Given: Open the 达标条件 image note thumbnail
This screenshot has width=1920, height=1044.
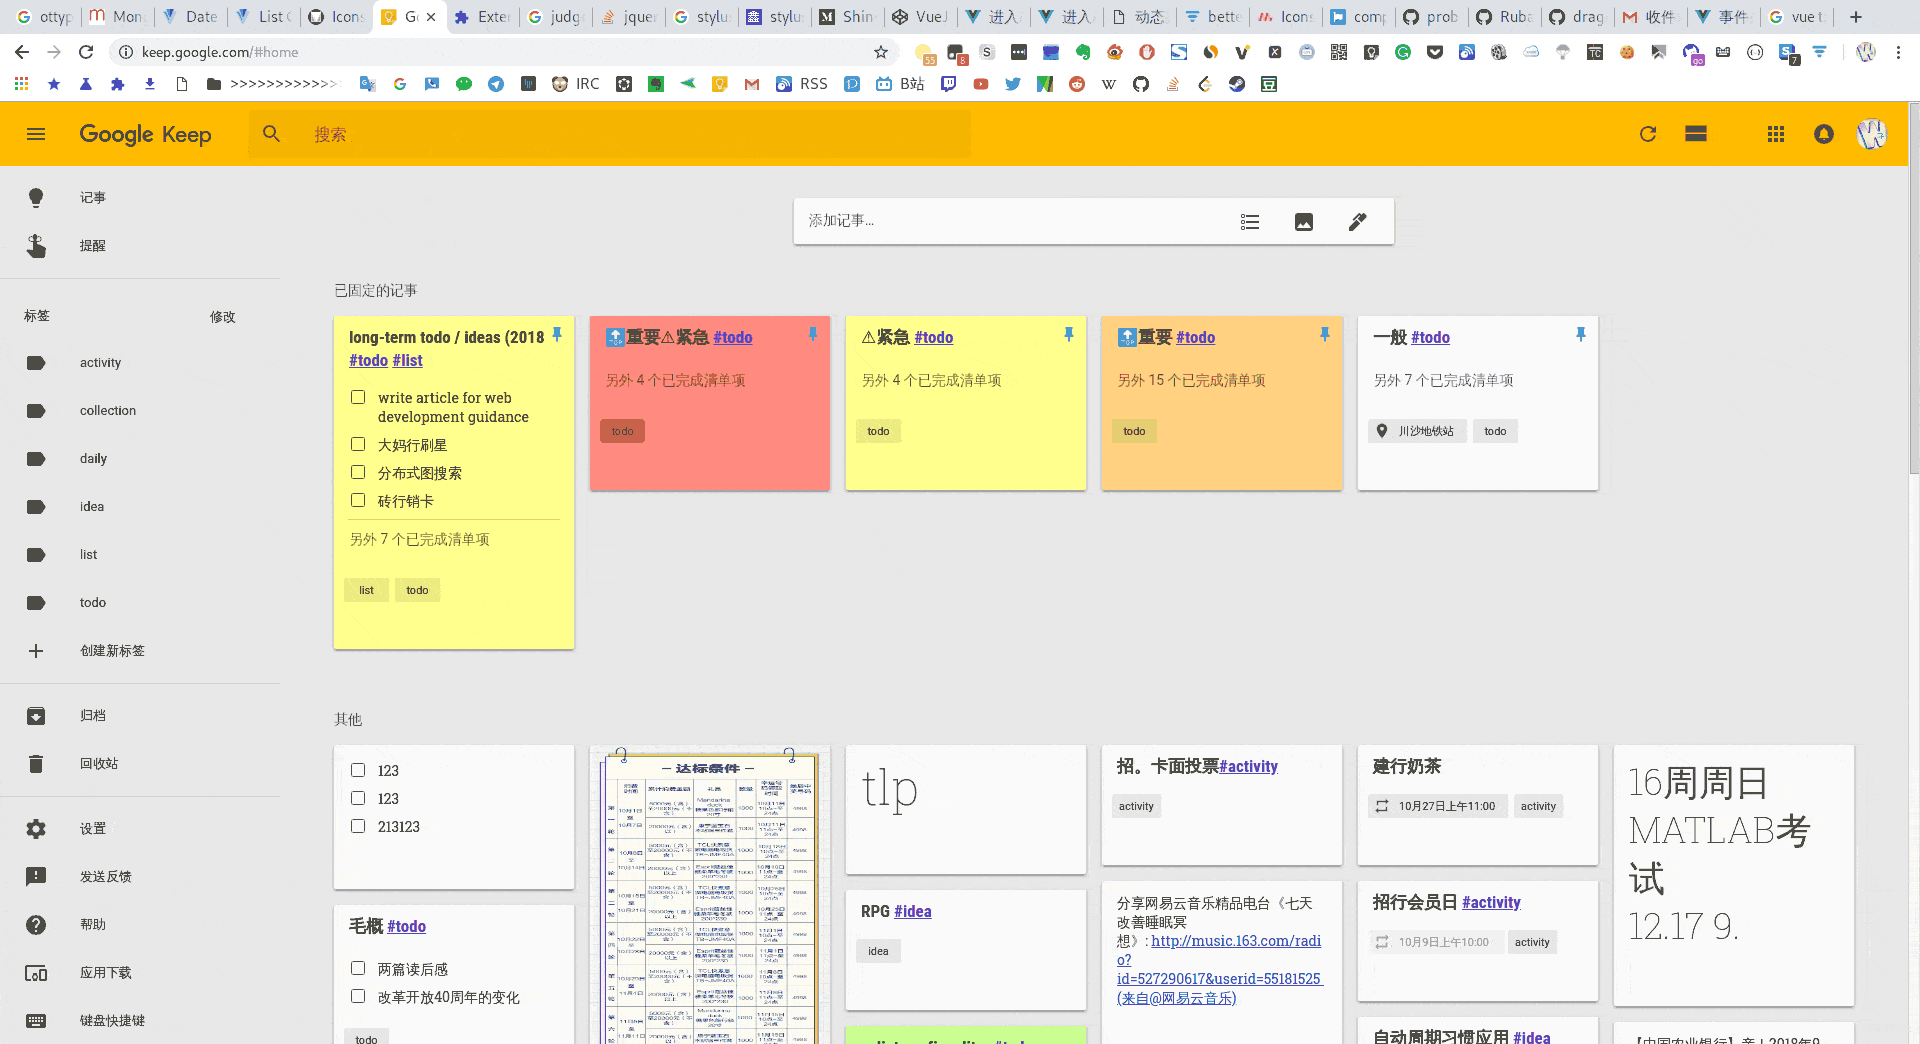Looking at the screenshot, I should 709,895.
